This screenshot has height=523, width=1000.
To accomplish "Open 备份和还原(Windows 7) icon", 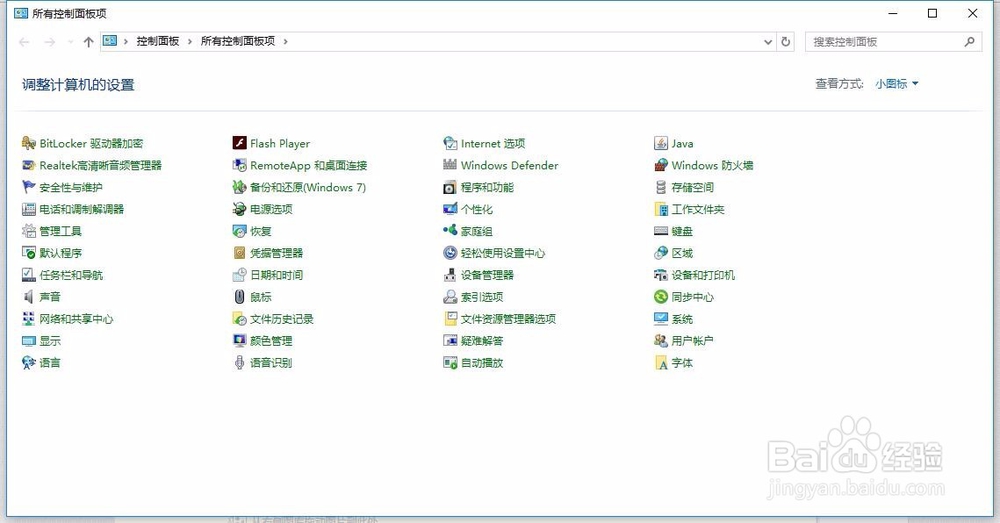I will [239, 187].
